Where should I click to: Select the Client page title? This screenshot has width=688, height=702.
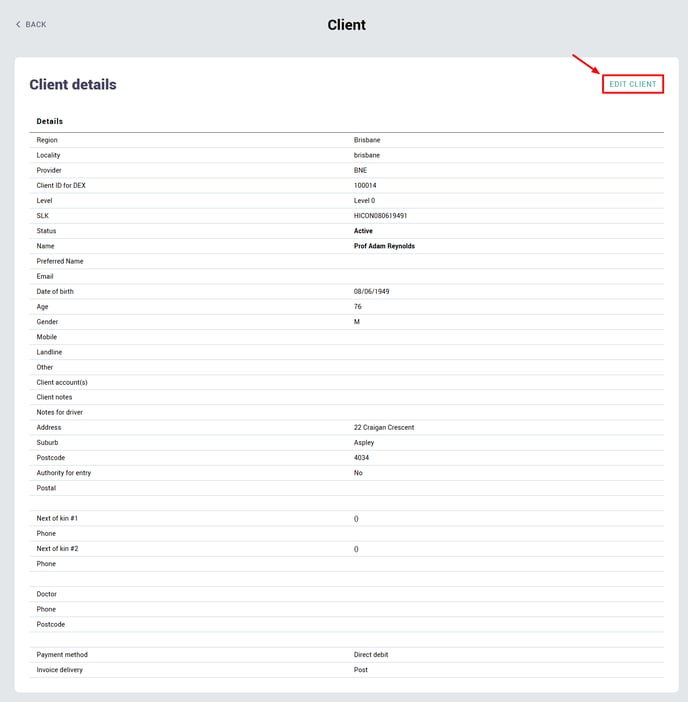346,25
